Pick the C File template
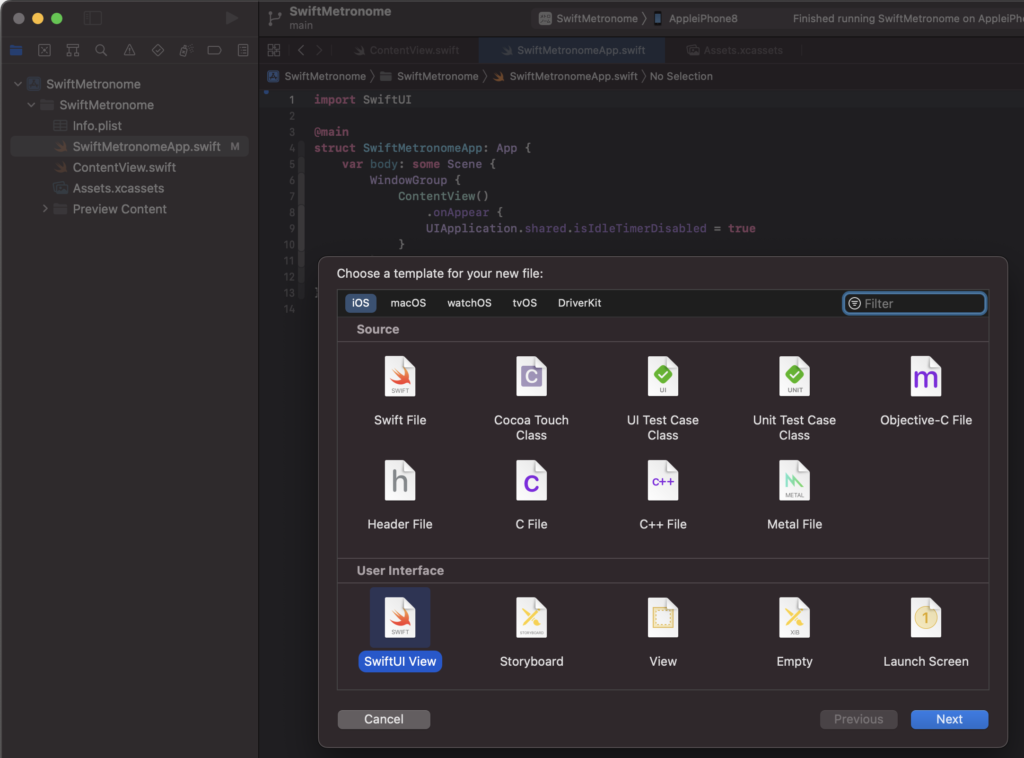The image size is (1024, 758). pos(531,495)
